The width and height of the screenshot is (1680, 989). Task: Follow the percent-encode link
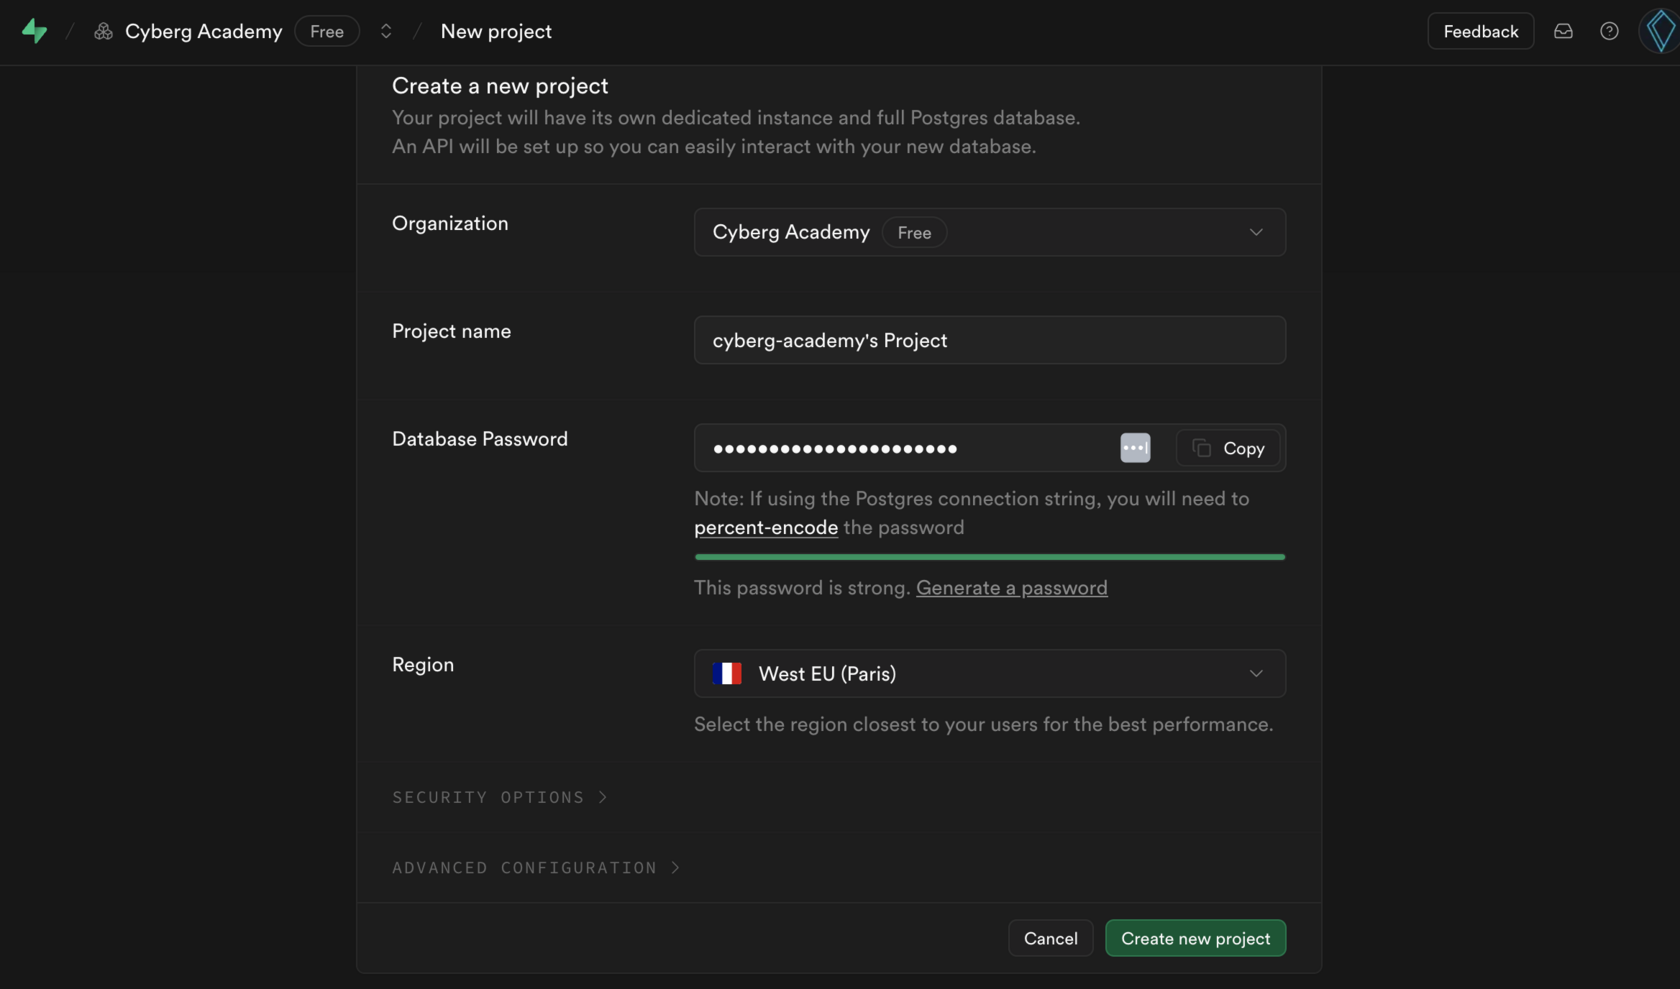(x=766, y=528)
